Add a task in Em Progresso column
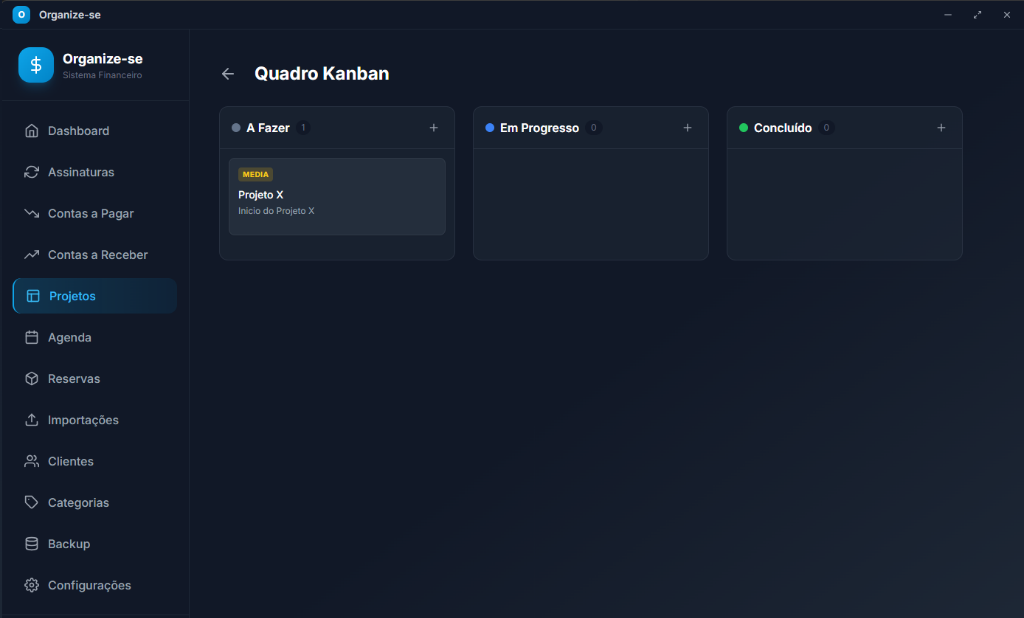Image resolution: width=1024 pixels, height=618 pixels. click(688, 128)
